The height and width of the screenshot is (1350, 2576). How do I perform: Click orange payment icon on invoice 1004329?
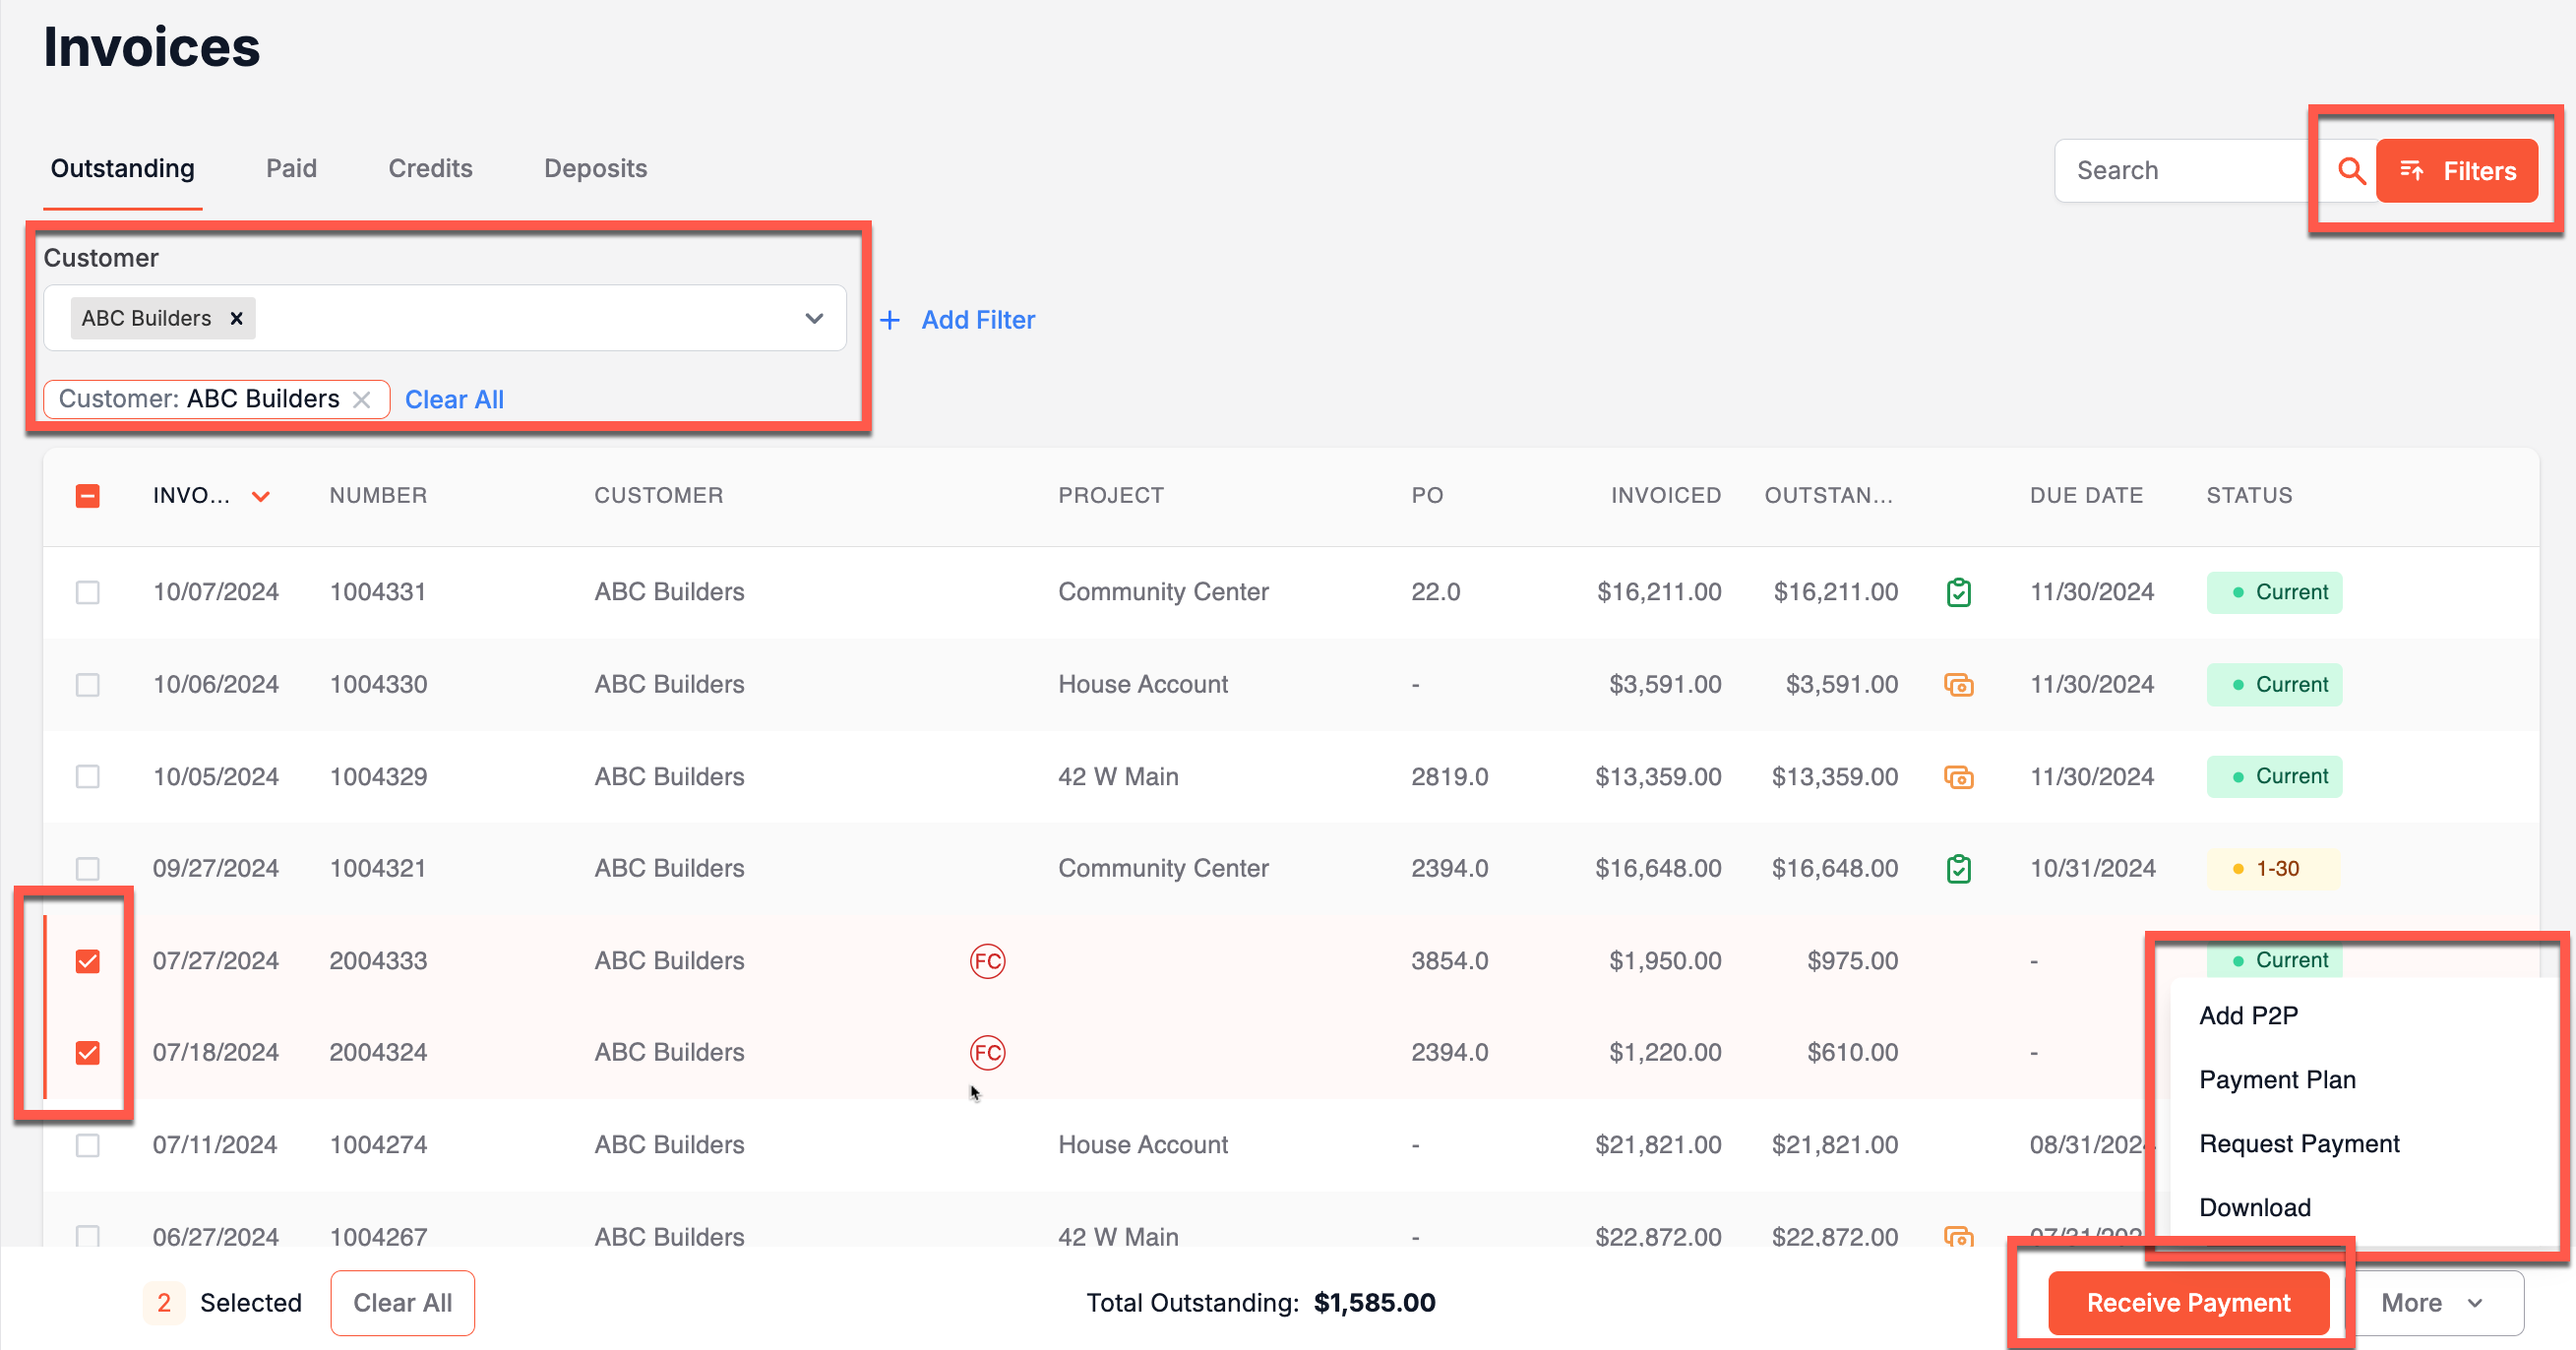(x=1958, y=777)
